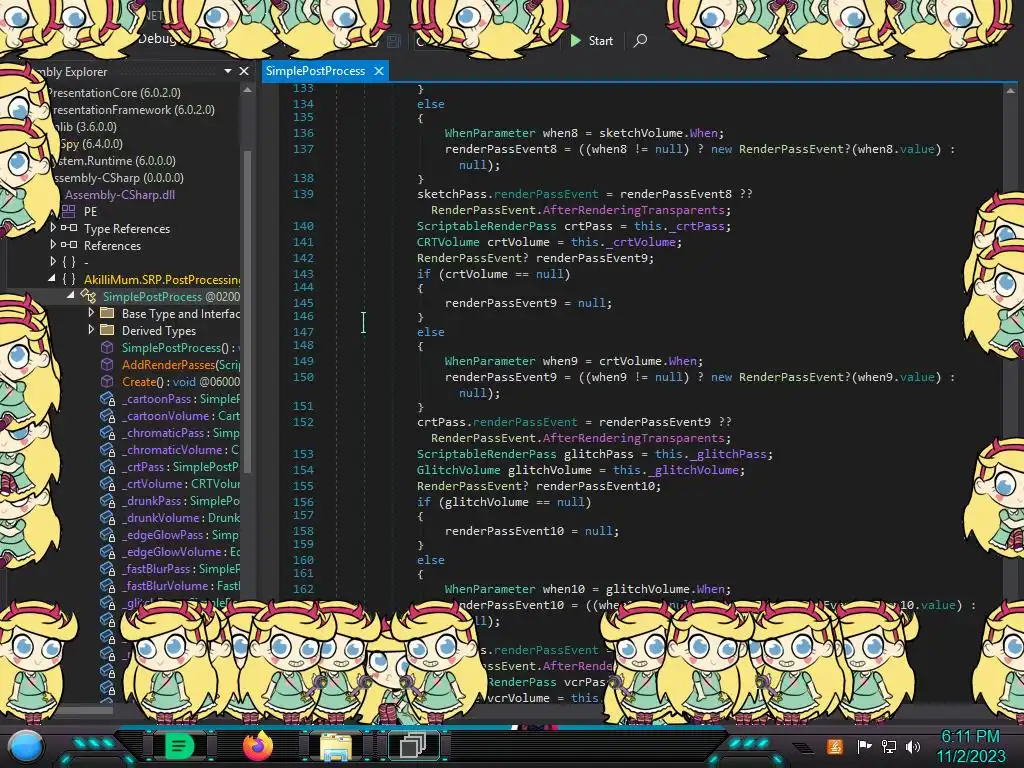Click the _crtPass private field icon
This screenshot has height=768, width=1024.
click(x=108, y=467)
